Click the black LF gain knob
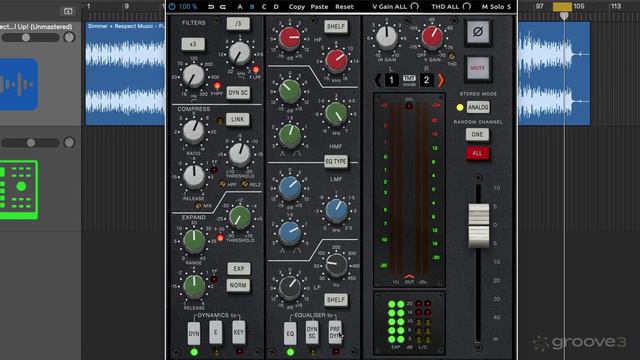 [290, 287]
